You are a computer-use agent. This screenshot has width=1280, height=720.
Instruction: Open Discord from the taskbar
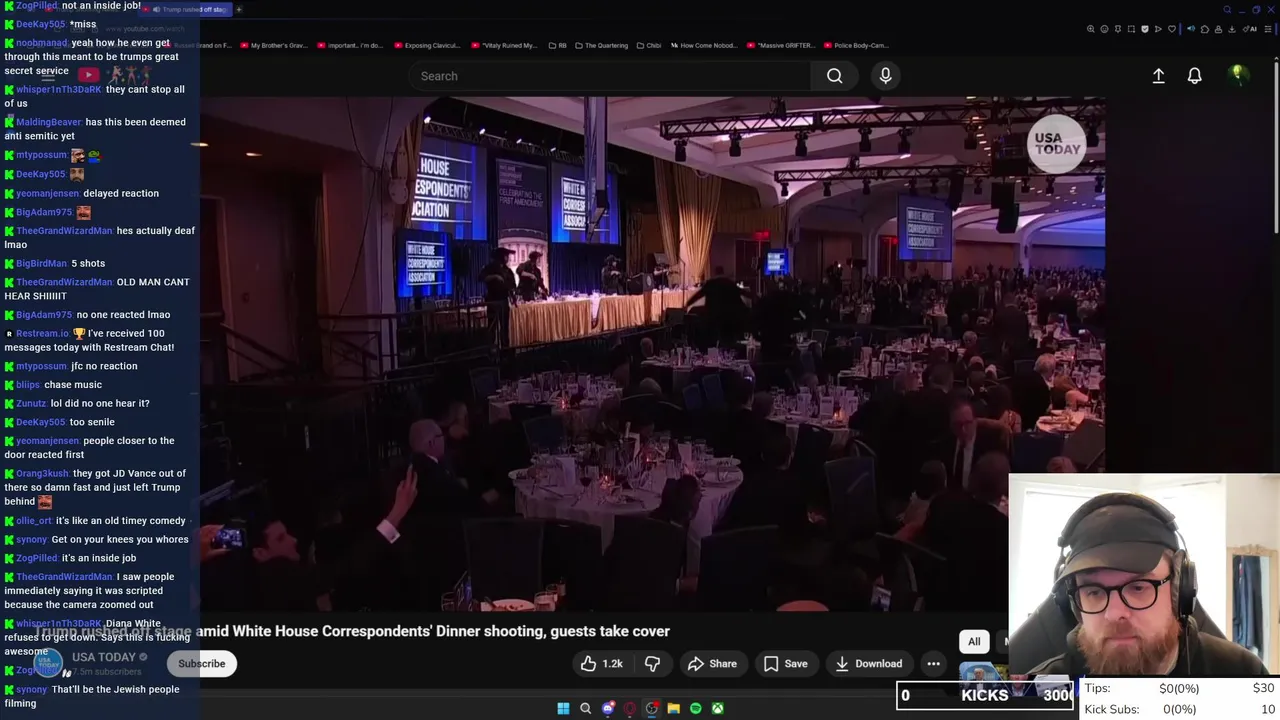click(608, 708)
